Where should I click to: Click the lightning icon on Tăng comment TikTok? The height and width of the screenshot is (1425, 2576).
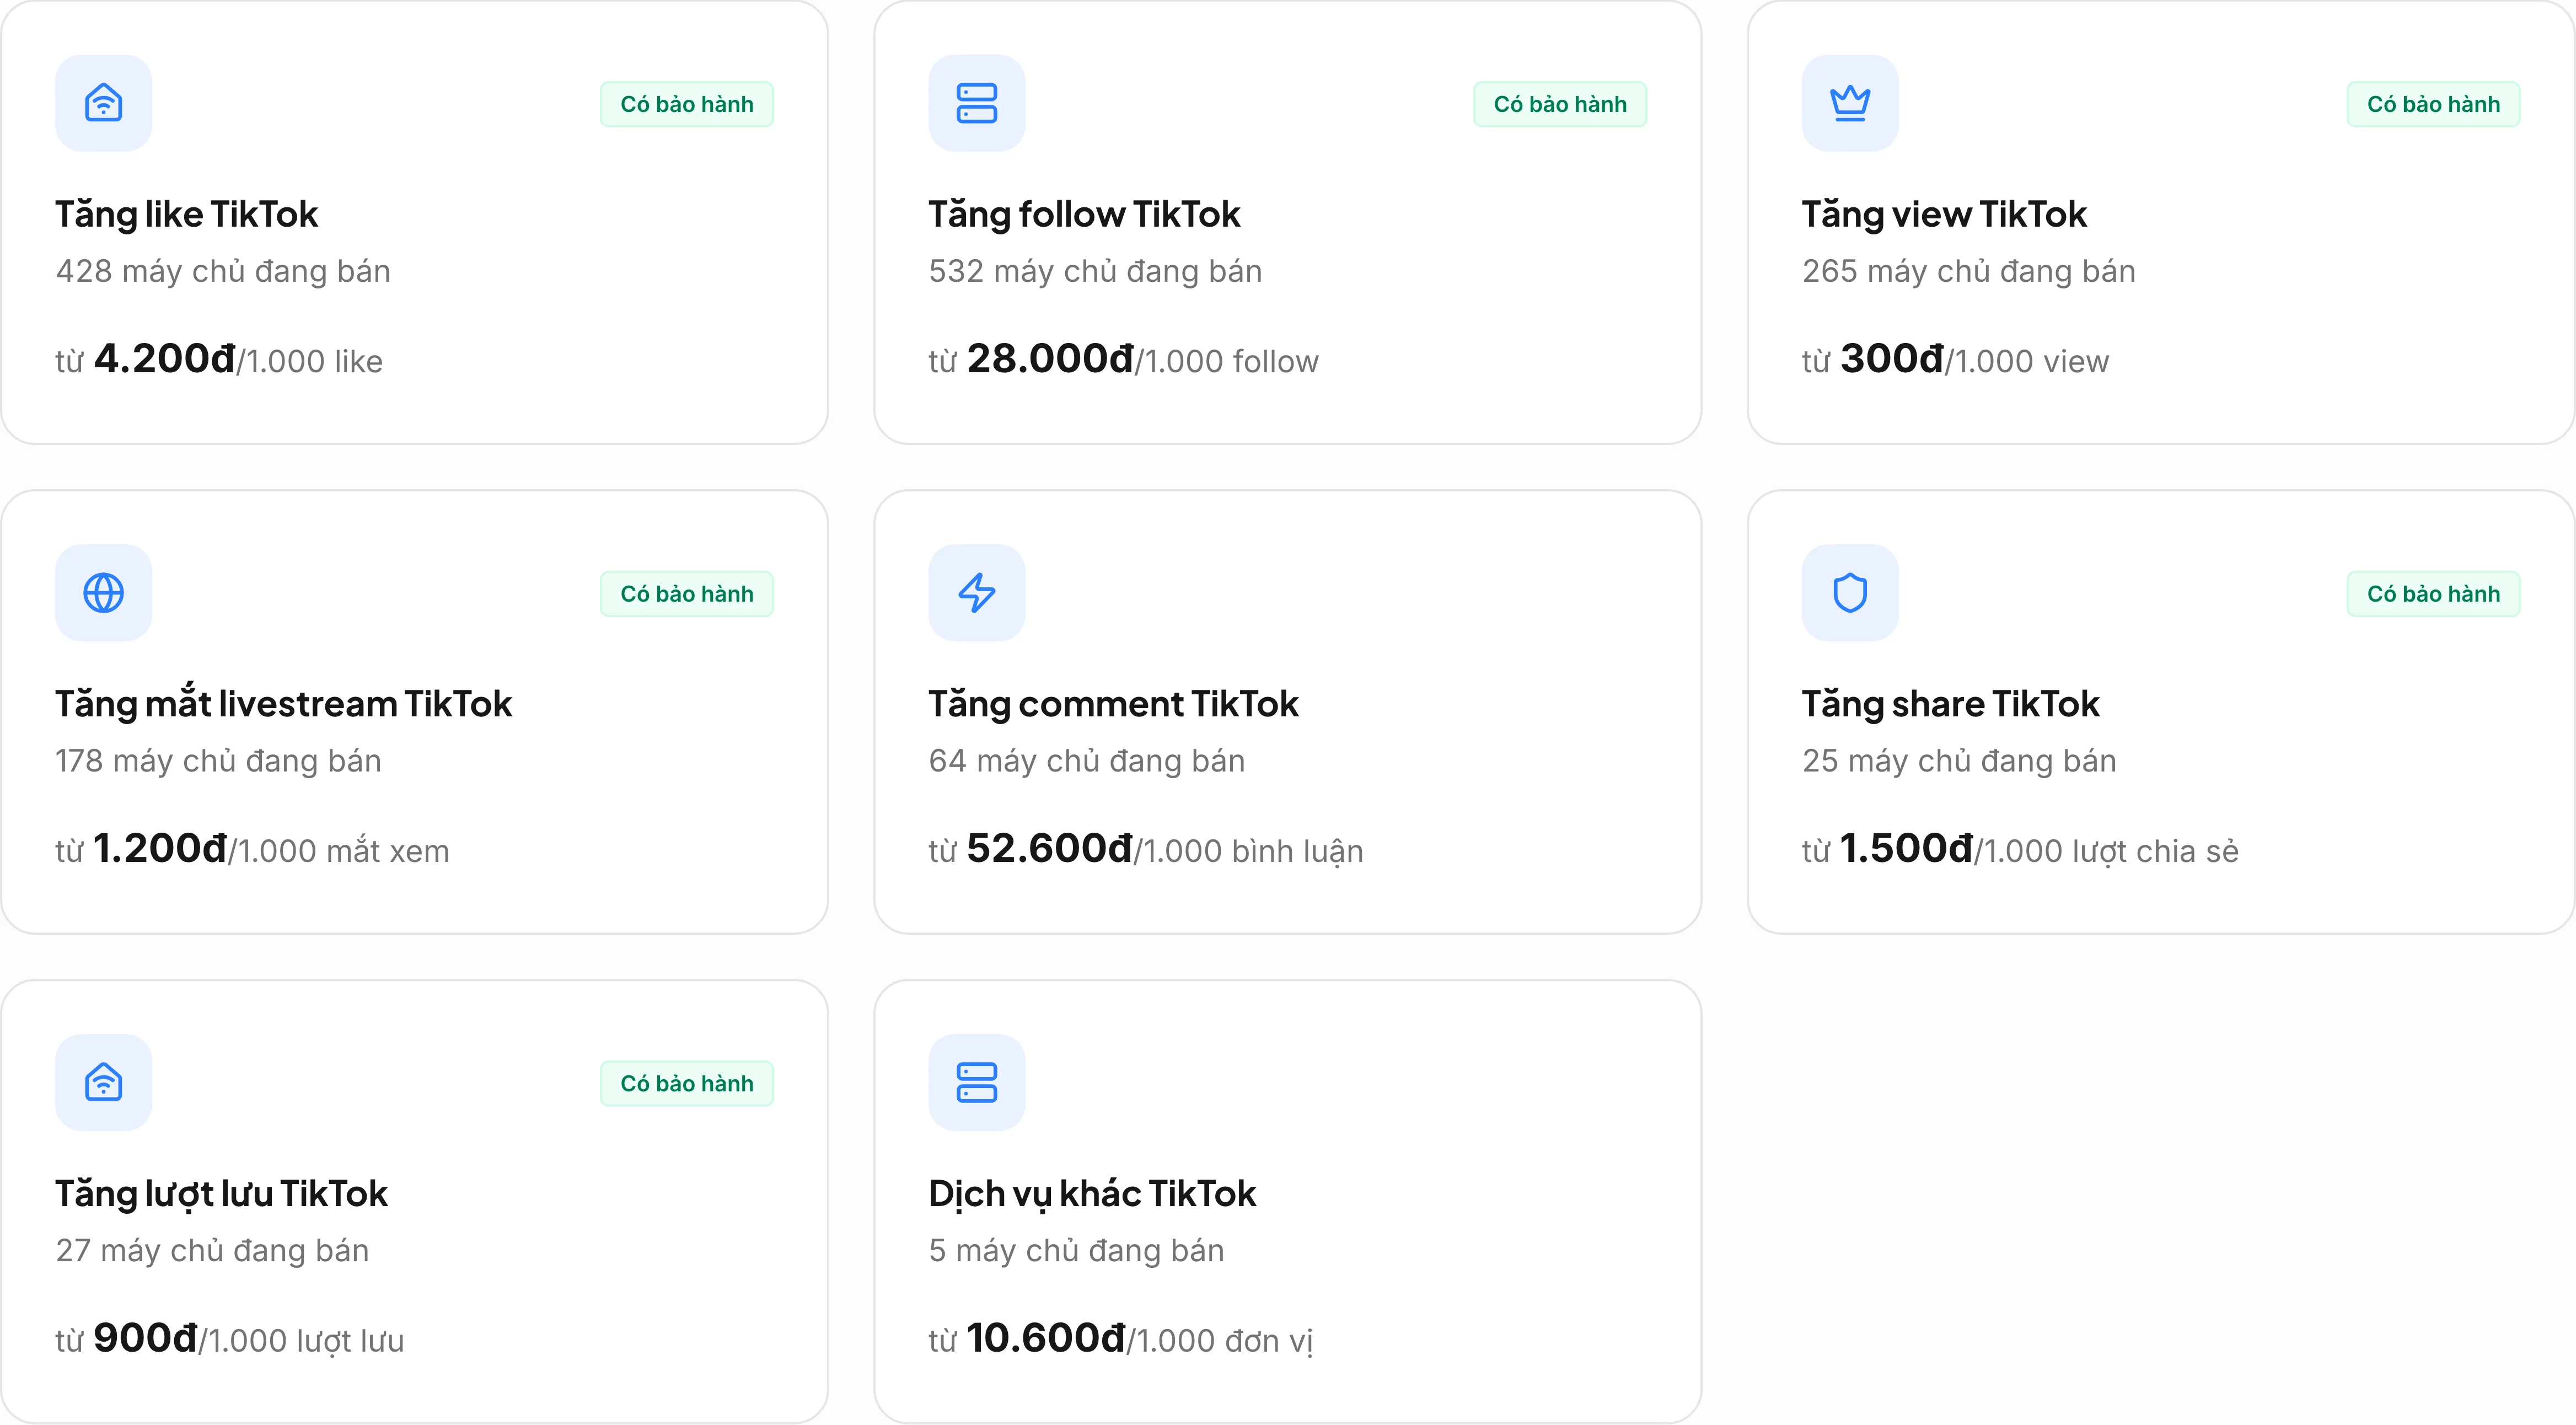976,593
